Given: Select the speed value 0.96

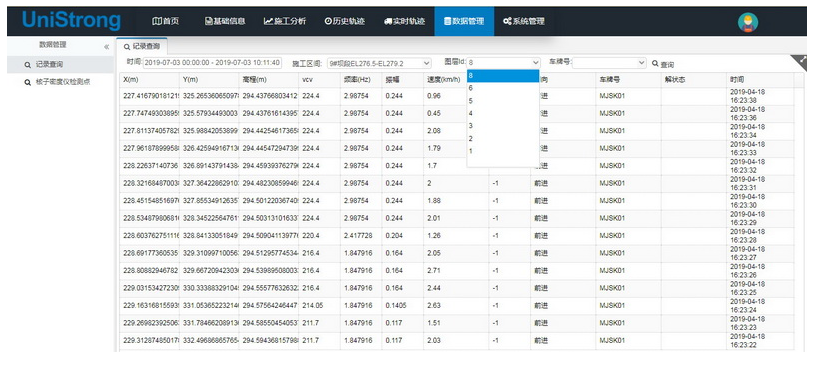Looking at the screenshot, I should click(x=434, y=96).
